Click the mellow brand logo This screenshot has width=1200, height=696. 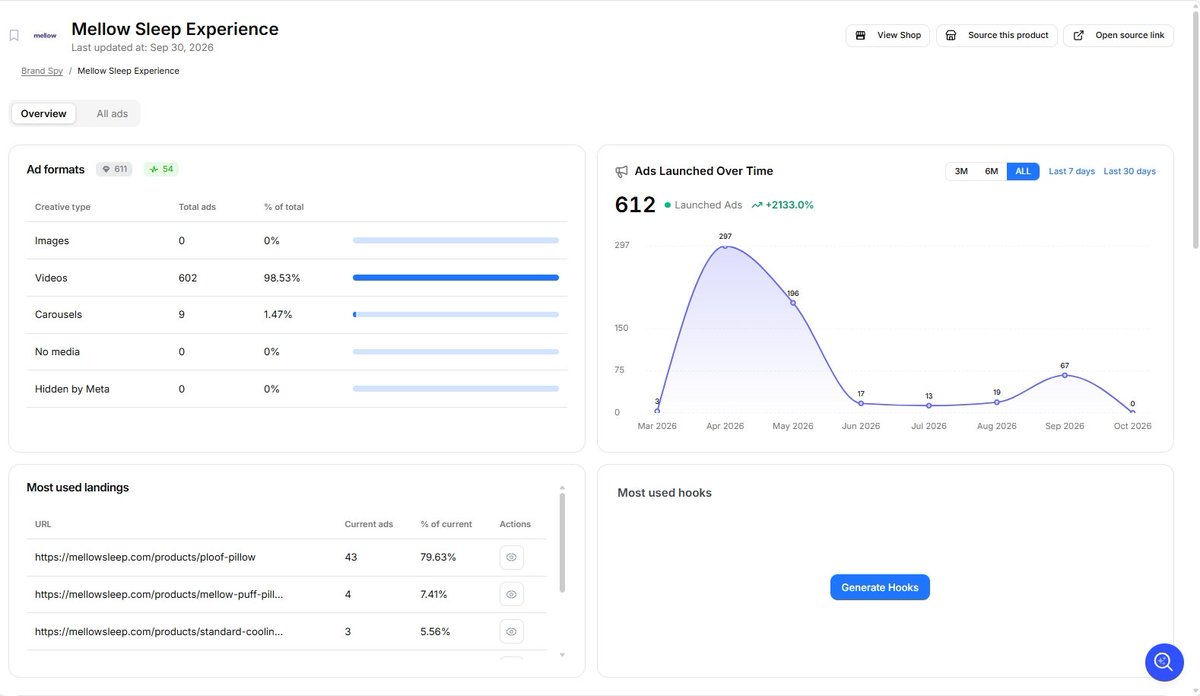tap(45, 36)
